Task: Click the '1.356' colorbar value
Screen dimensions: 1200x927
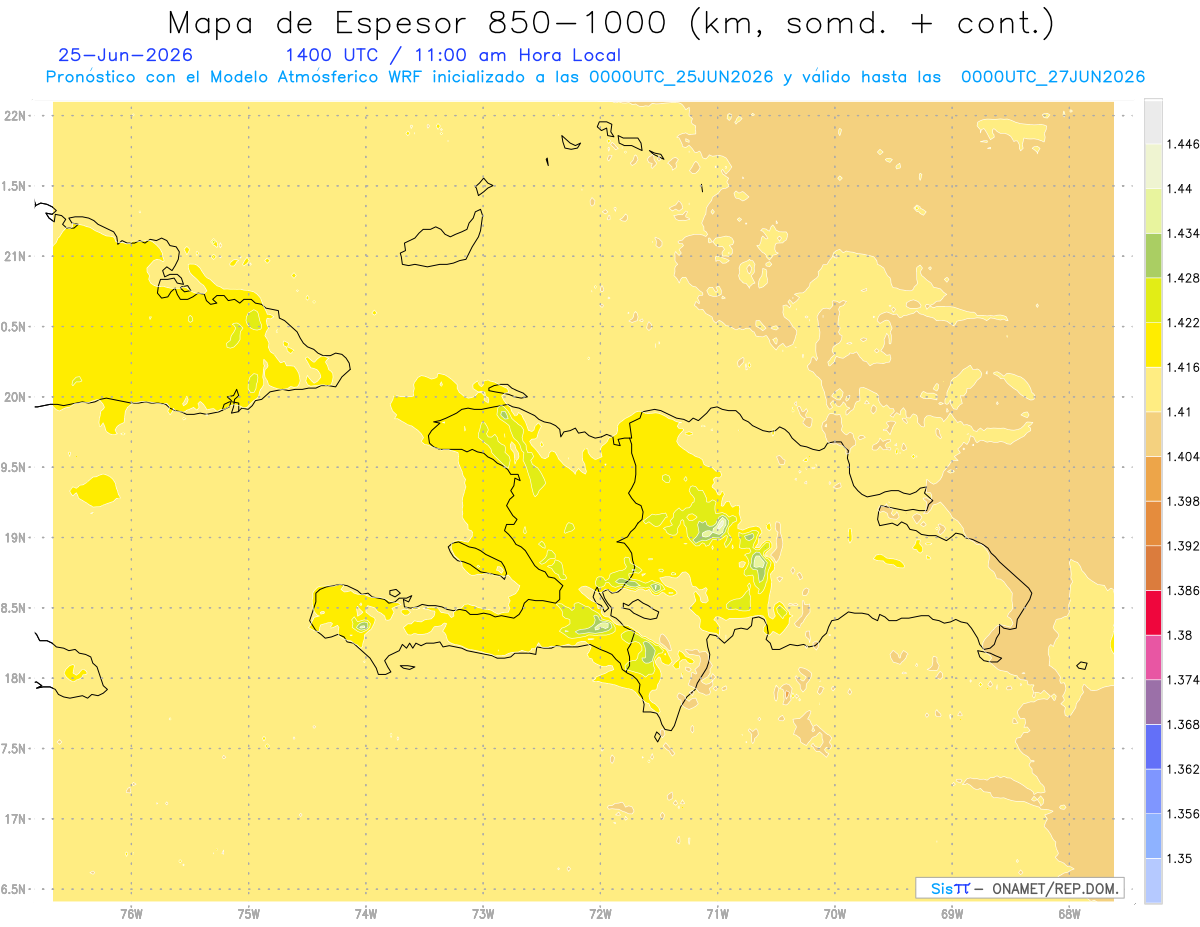Action: tap(1182, 814)
